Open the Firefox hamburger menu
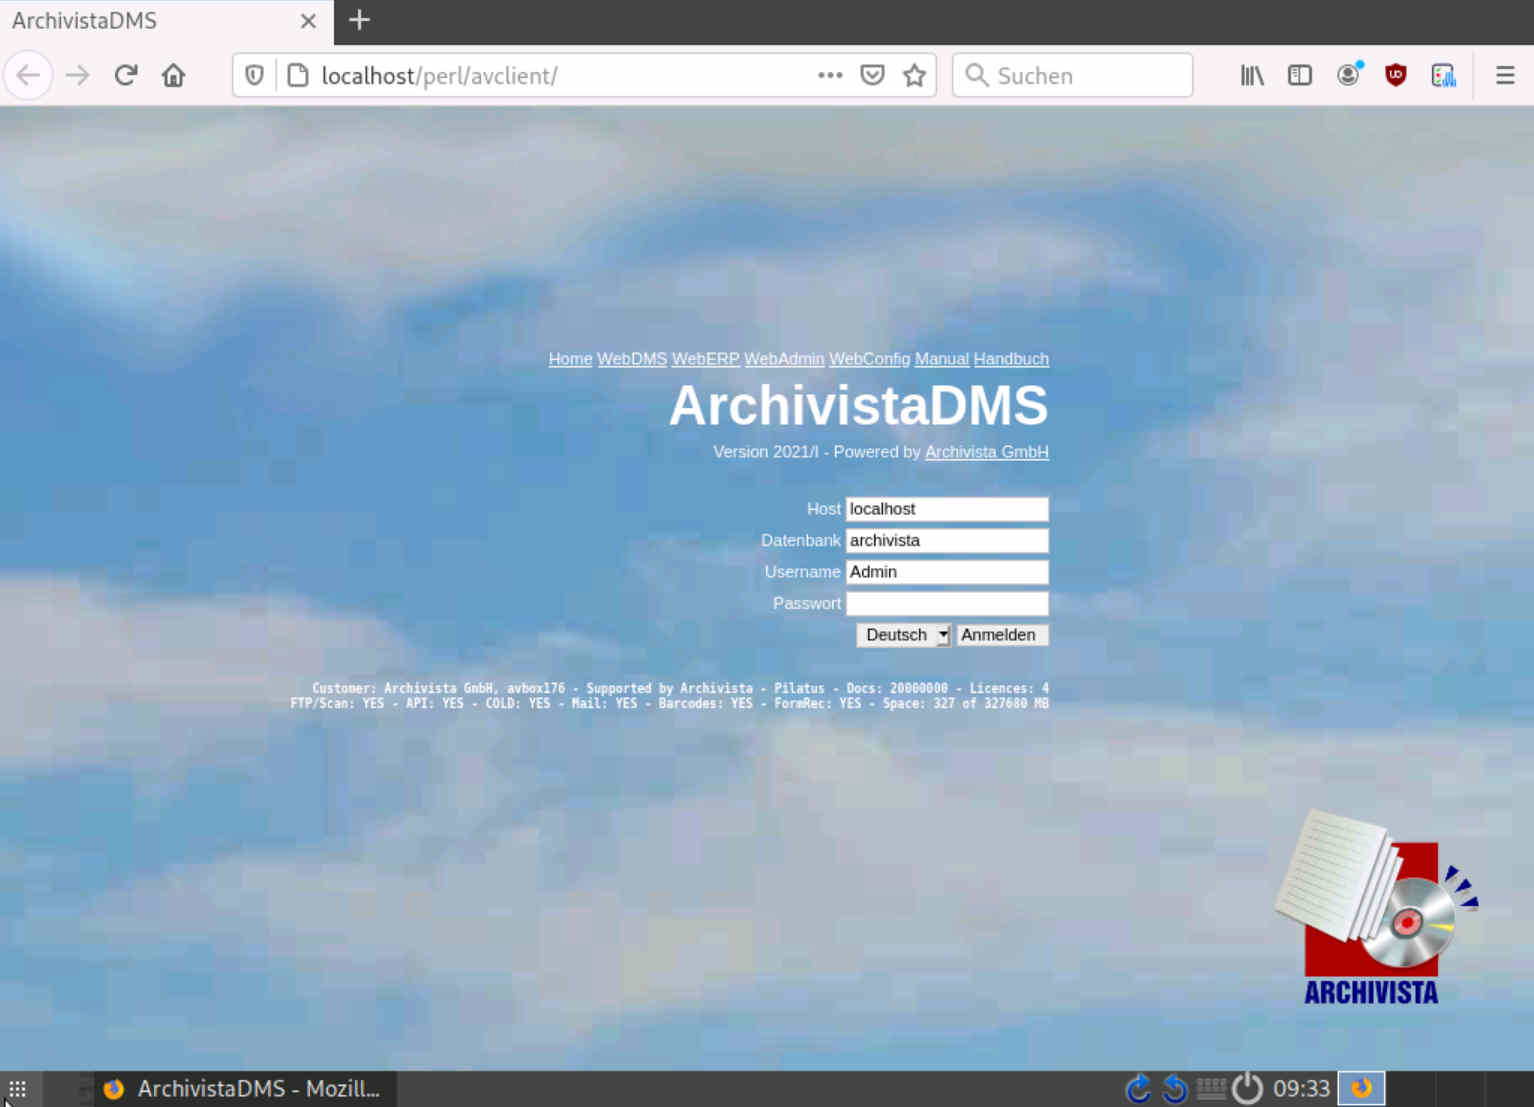The height and width of the screenshot is (1107, 1534). coord(1505,75)
